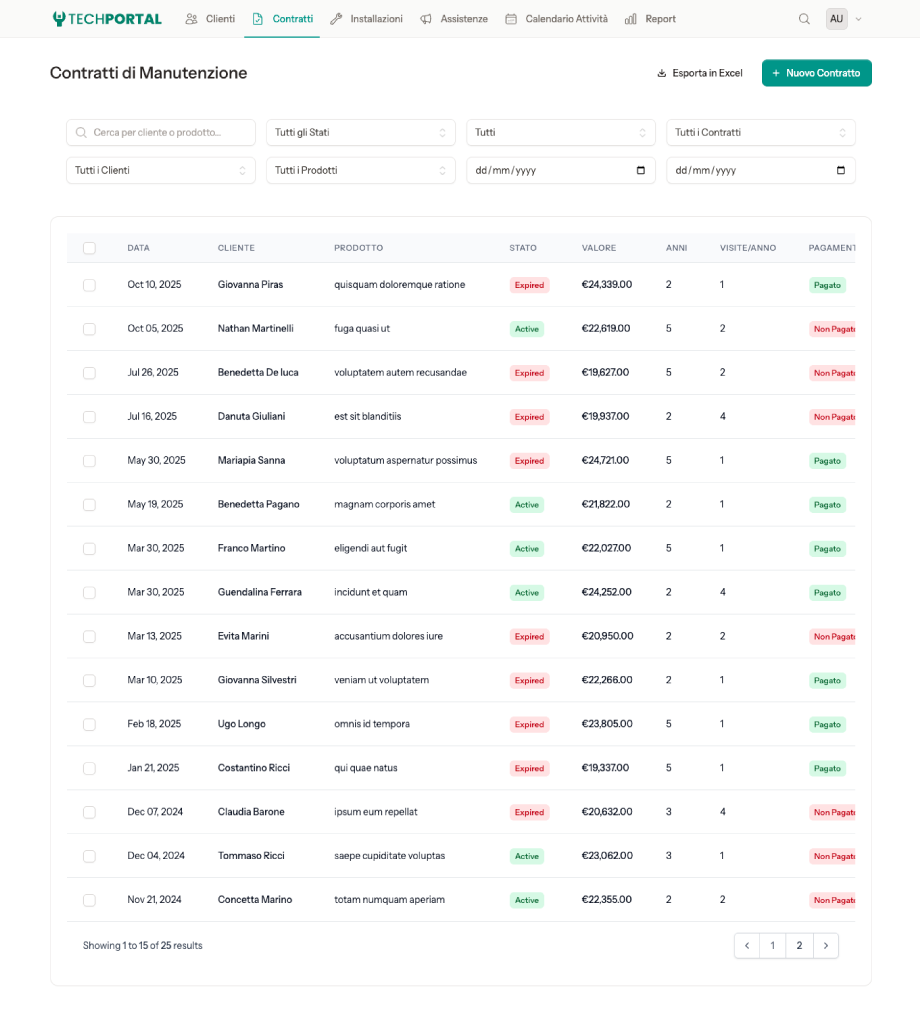This screenshot has width=920, height=1024.
Task: Go to page 2 of results
Action: [799, 945]
